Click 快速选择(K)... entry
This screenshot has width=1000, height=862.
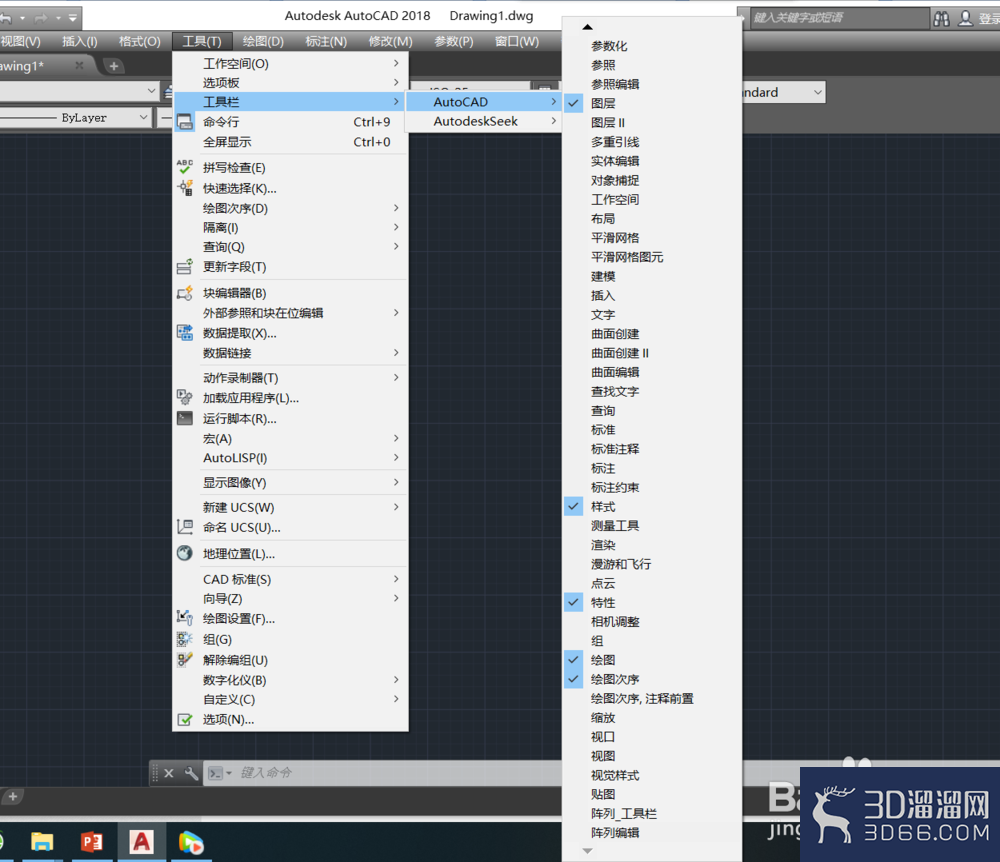(x=290, y=188)
